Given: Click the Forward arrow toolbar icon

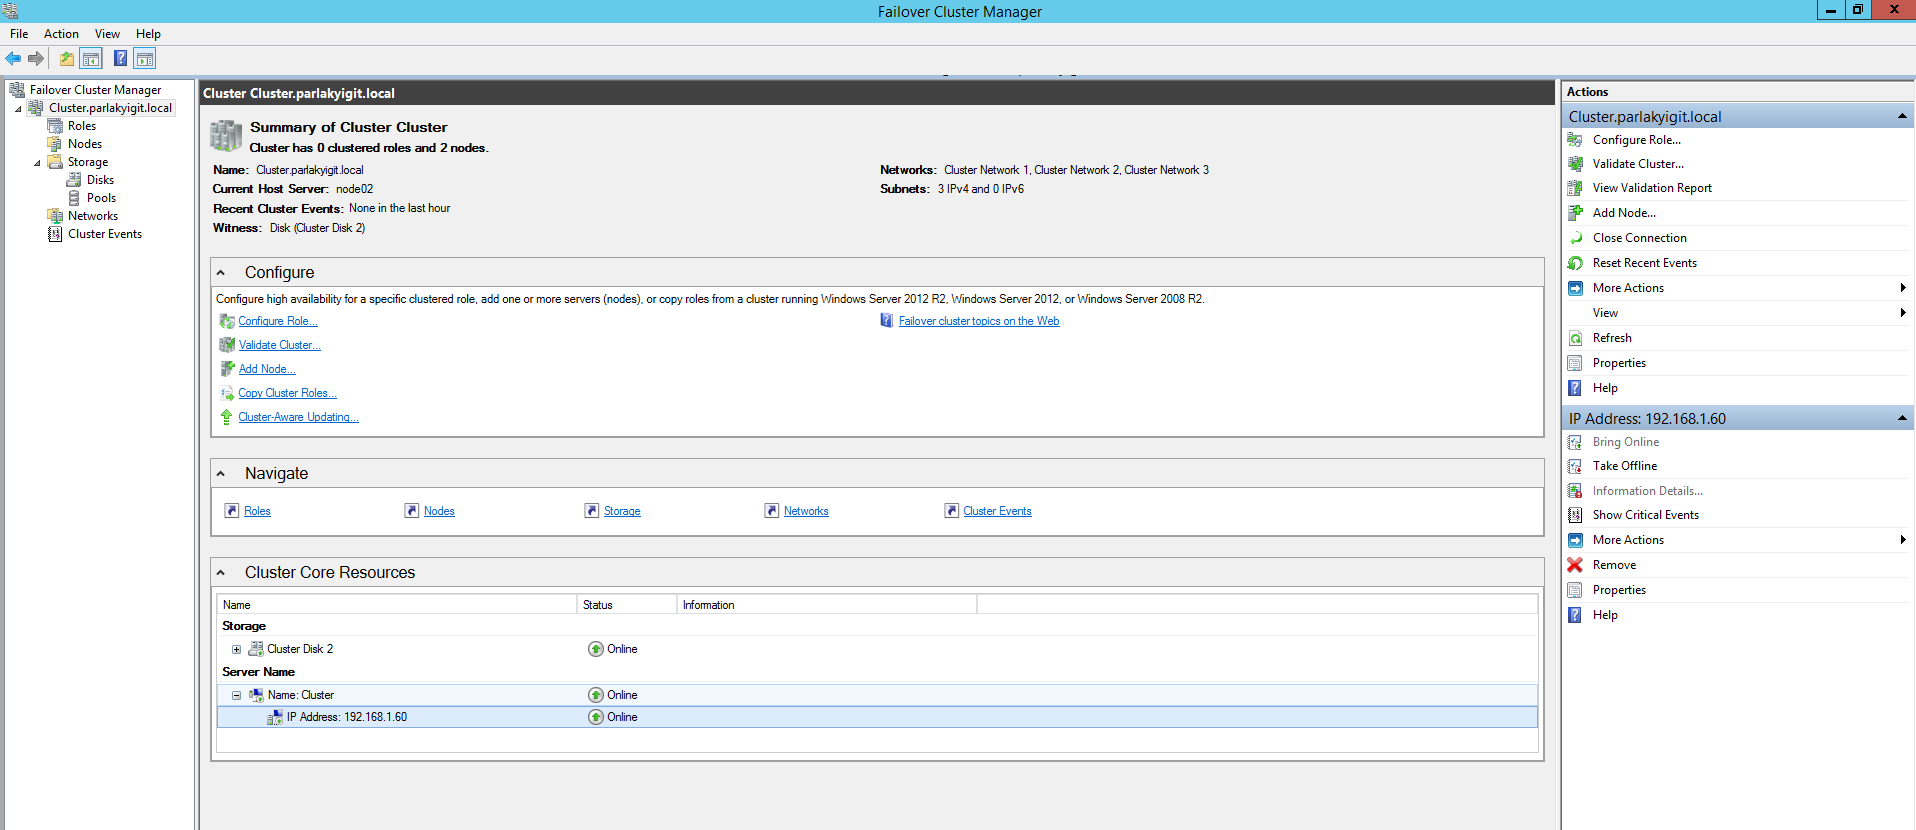Looking at the screenshot, I should click(x=36, y=59).
